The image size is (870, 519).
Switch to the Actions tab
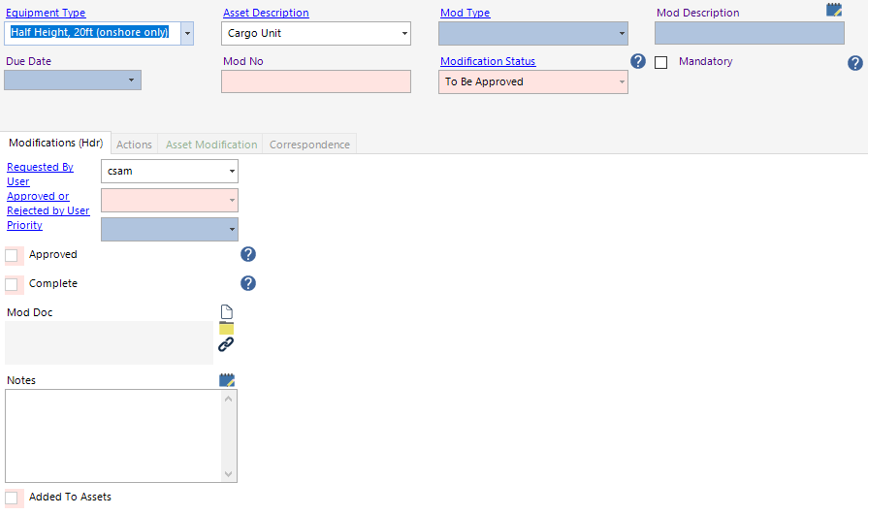(134, 145)
